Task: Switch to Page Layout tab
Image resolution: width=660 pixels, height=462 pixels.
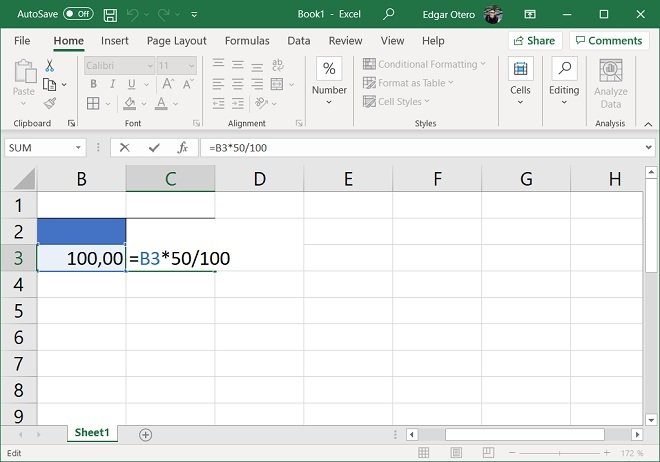Action: click(x=176, y=41)
